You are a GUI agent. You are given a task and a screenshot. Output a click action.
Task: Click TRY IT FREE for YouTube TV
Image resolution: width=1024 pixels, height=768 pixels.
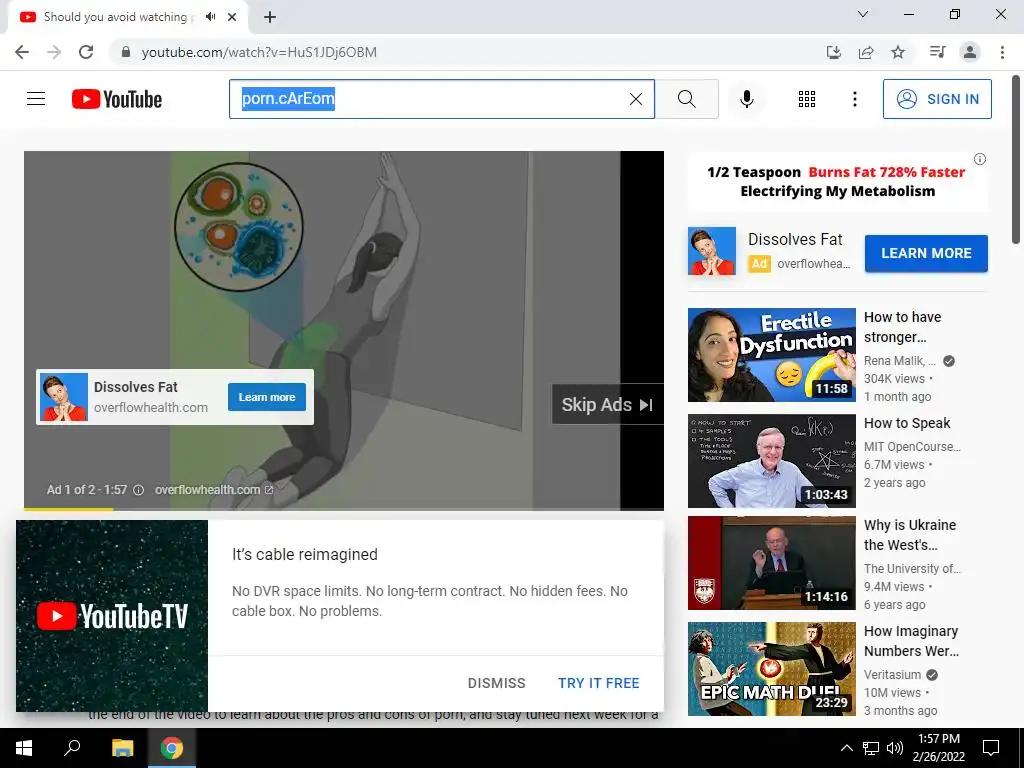598,683
